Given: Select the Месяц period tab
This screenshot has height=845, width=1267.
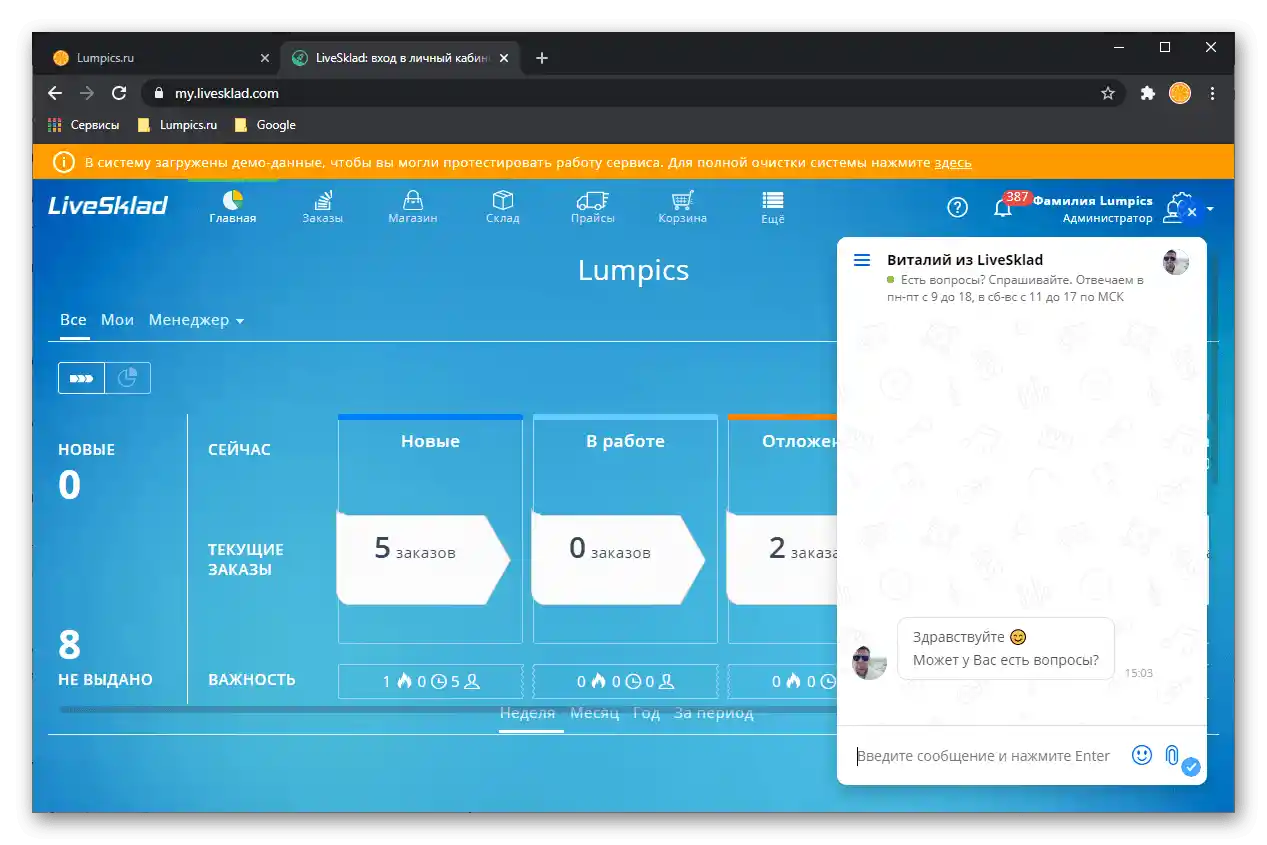Looking at the screenshot, I should pos(595,712).
